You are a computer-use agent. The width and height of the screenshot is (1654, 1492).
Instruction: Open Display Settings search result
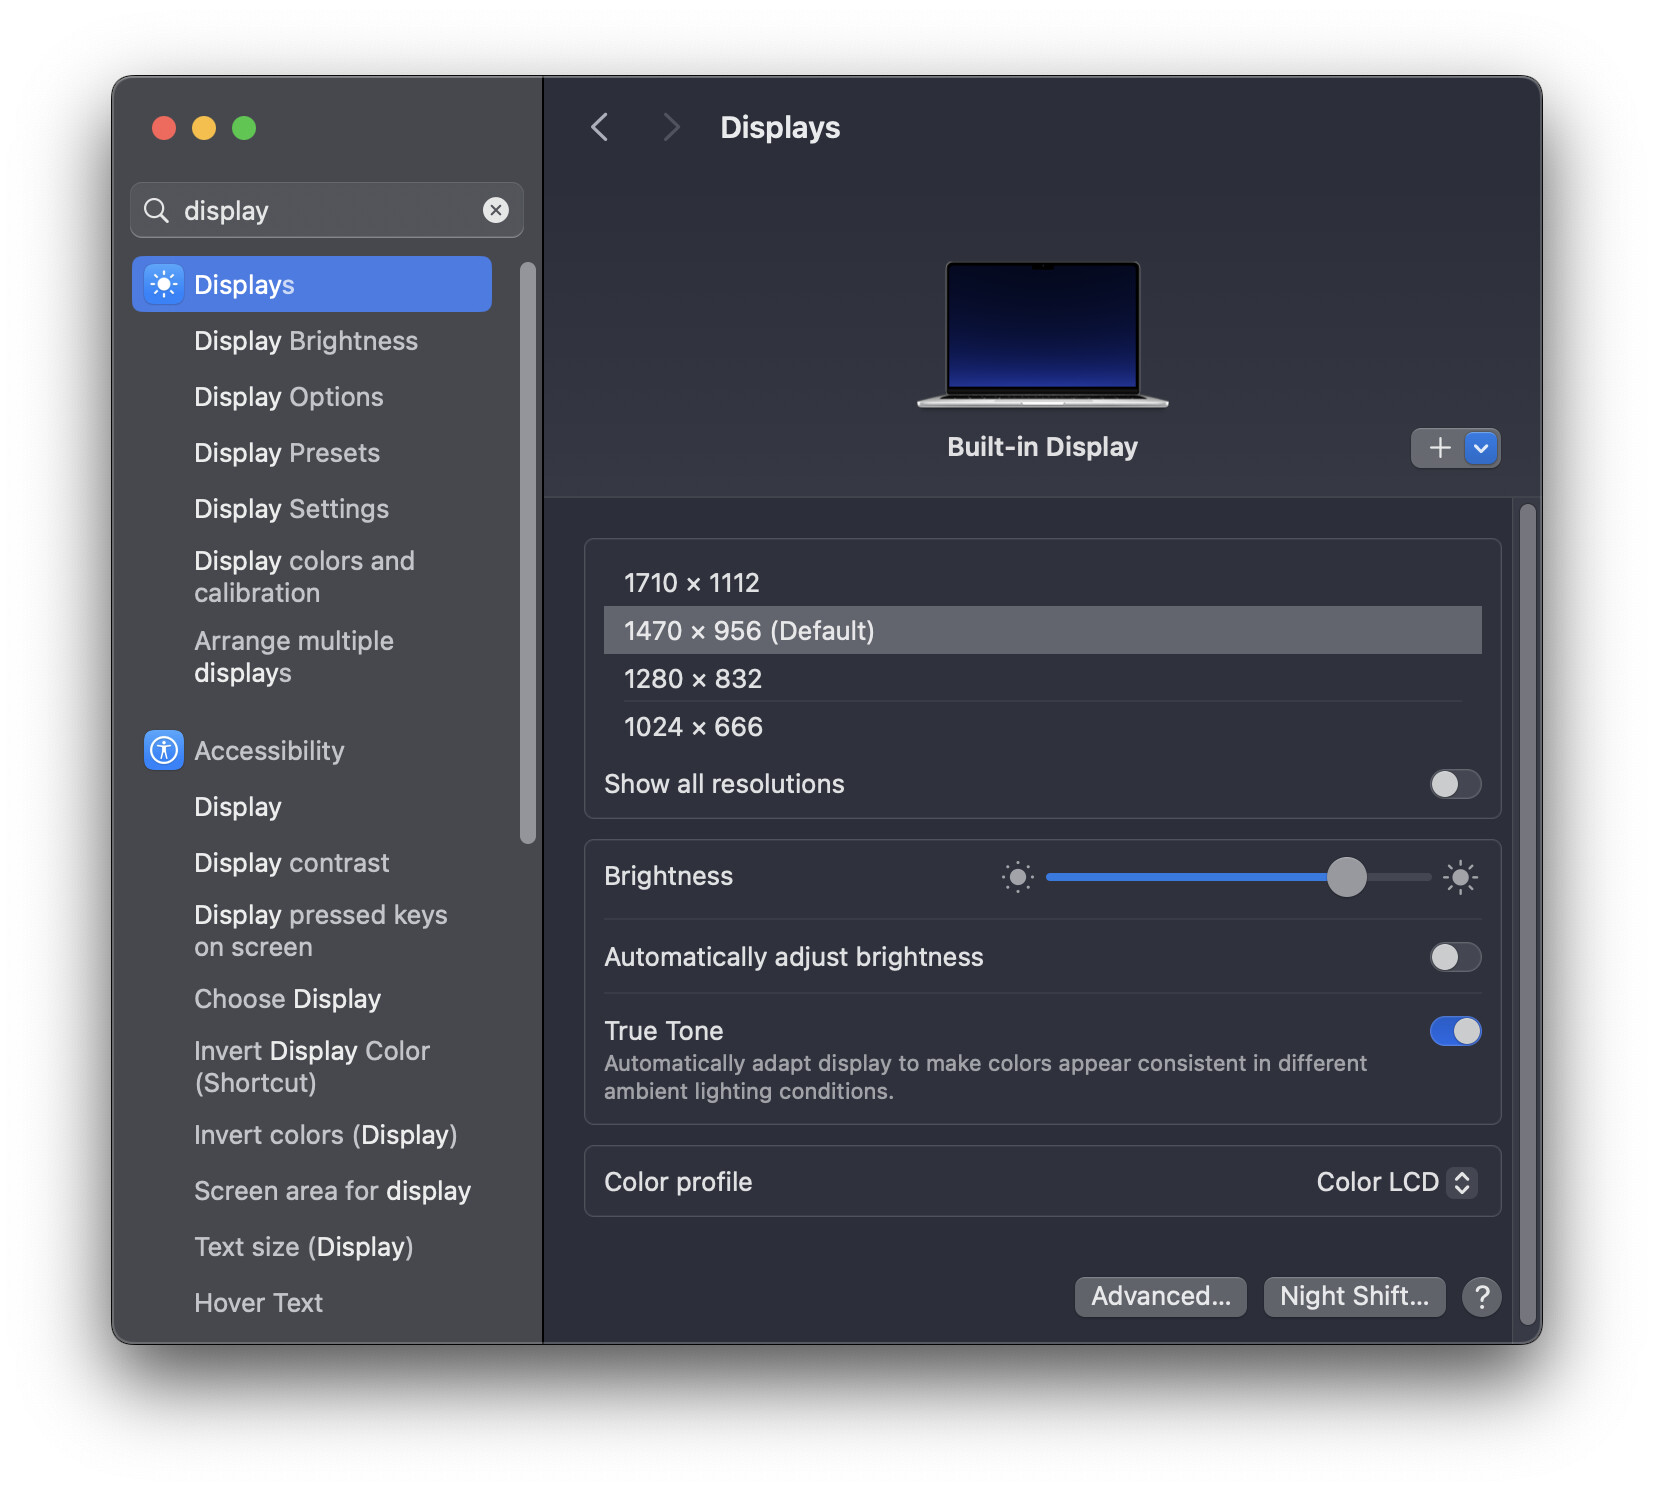pyautogui.click(x=292, y=509)
